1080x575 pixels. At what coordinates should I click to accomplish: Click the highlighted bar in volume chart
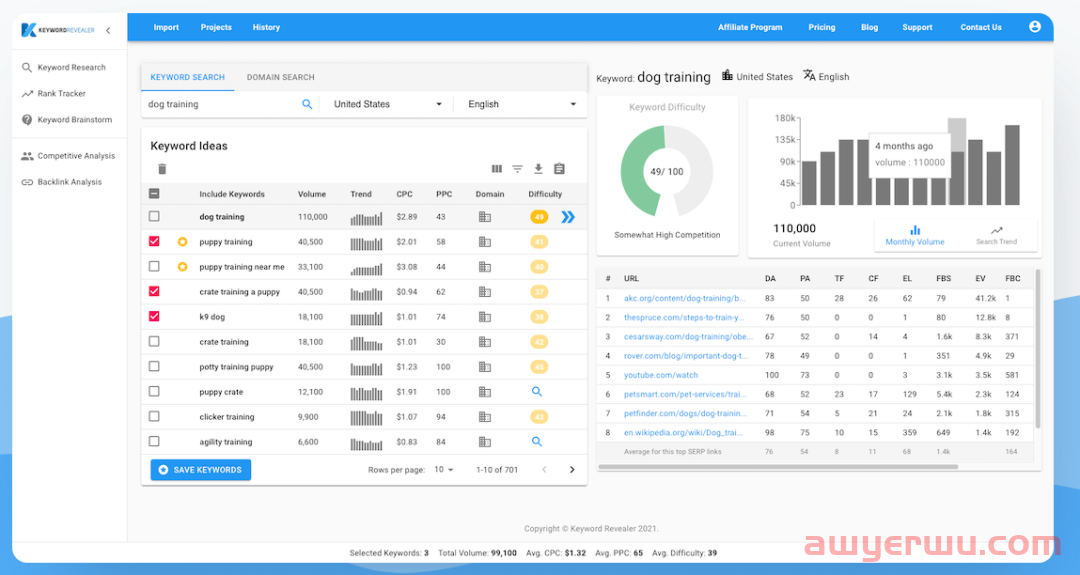click(957, 162)
